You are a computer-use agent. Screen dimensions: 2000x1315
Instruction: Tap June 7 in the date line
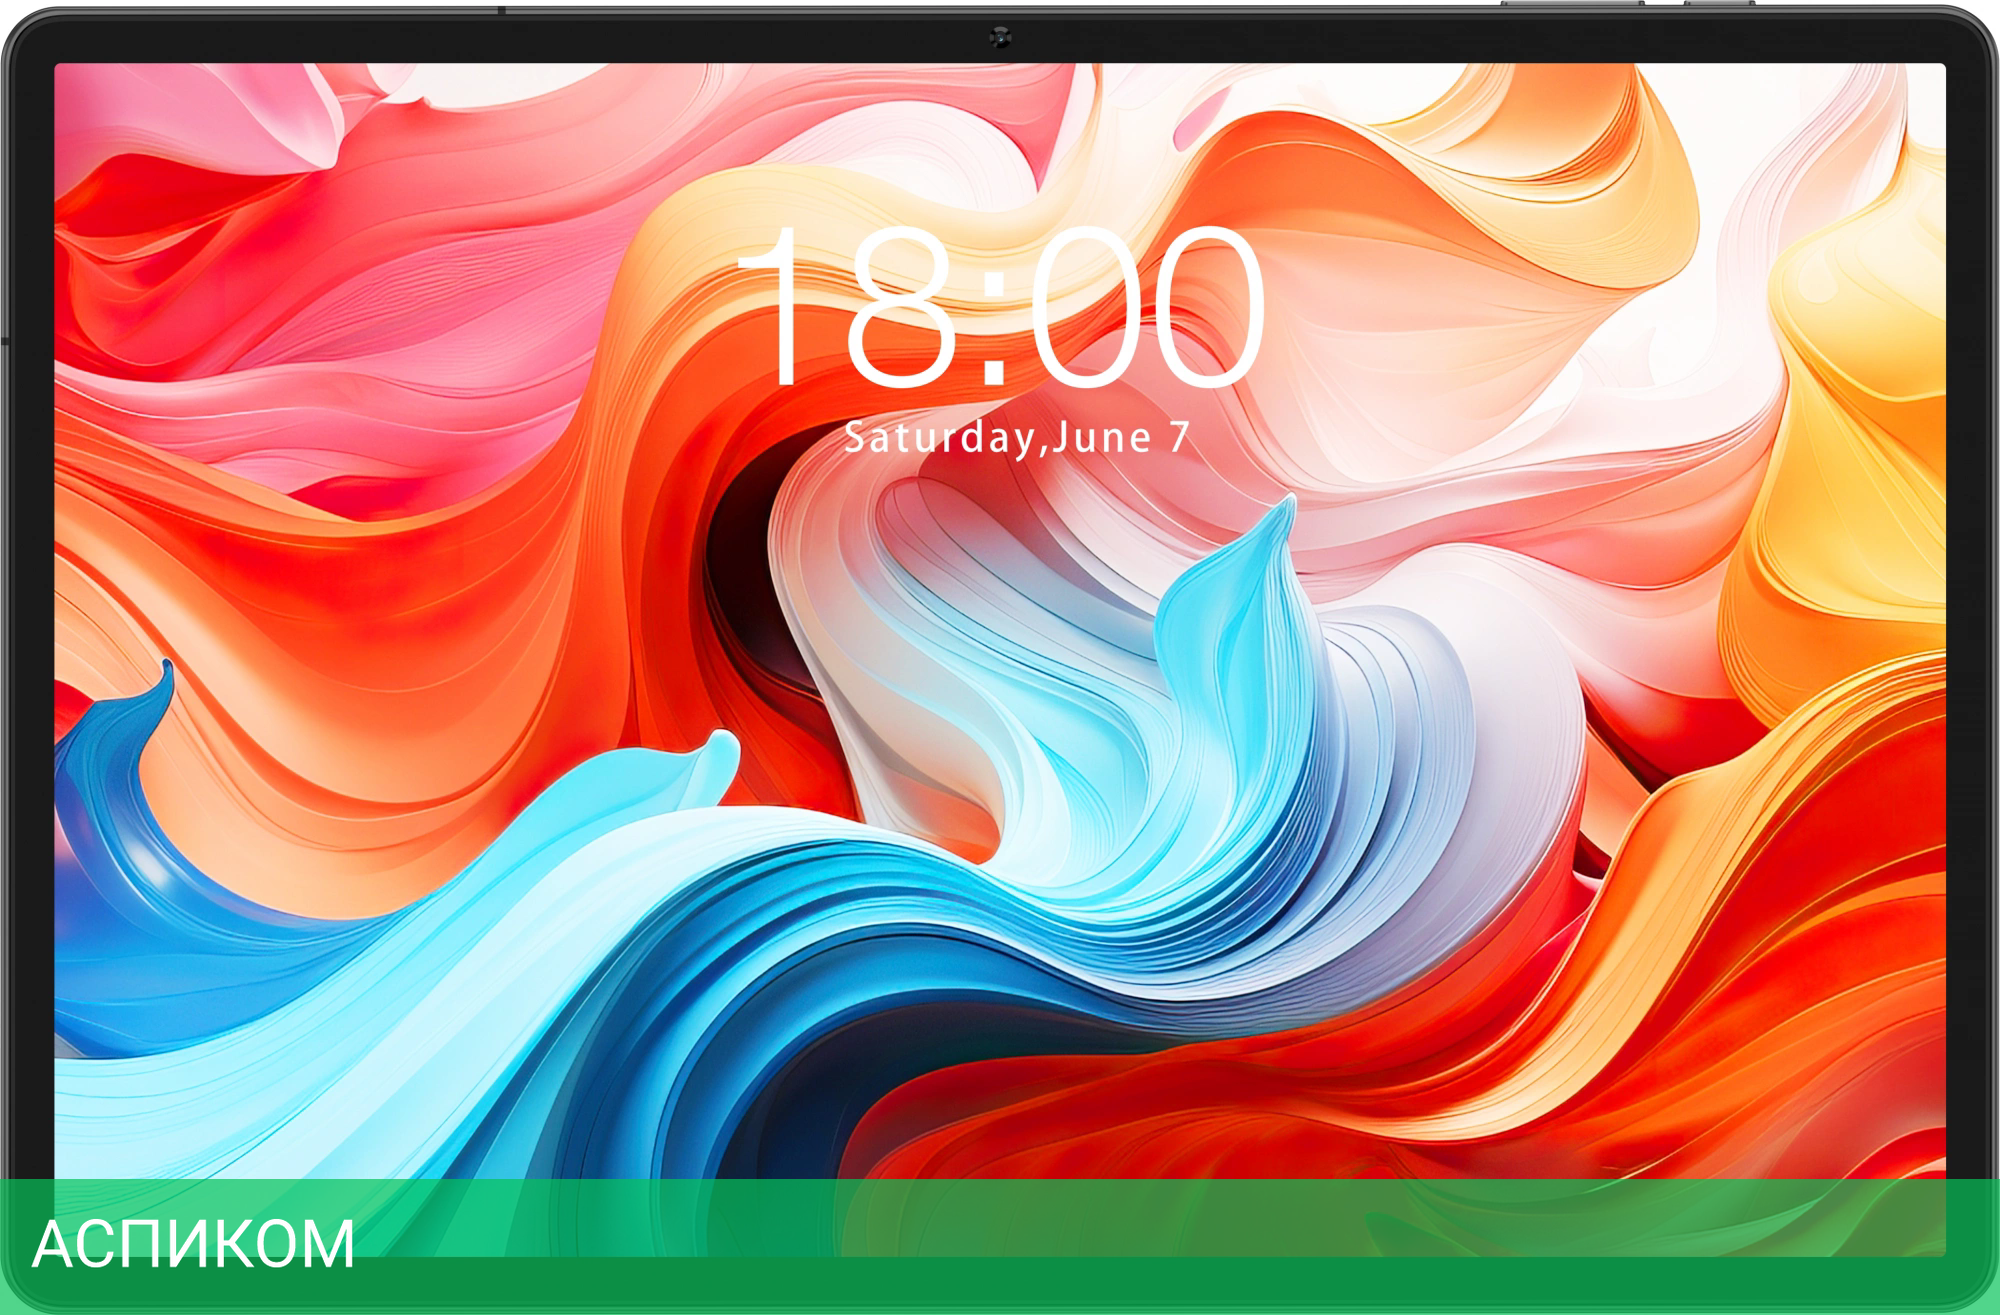[1120, 438]
